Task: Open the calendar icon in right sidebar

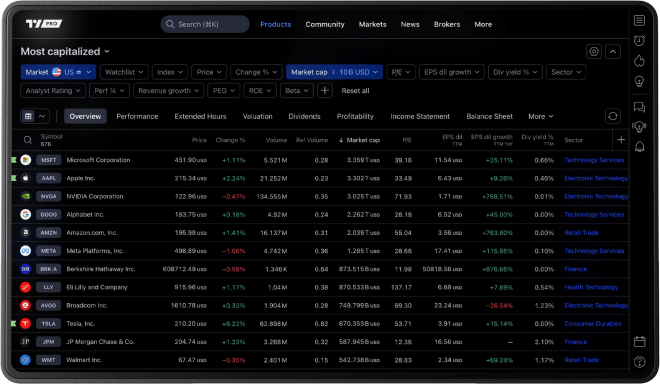Action: 639,341
